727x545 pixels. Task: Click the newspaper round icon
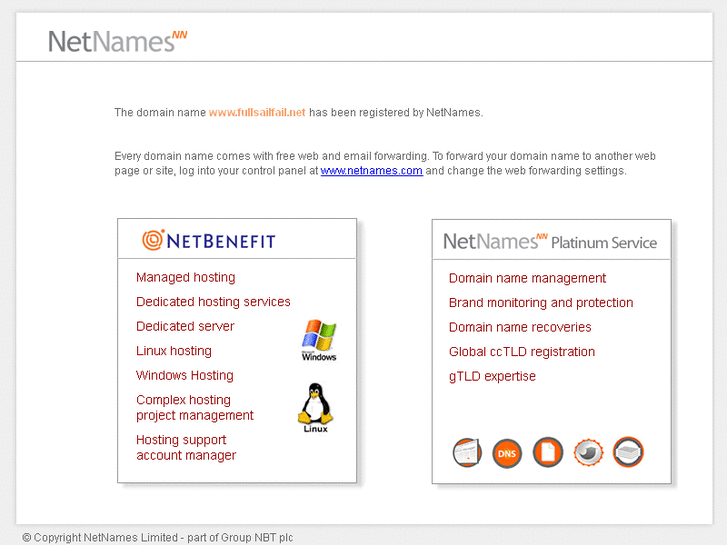coord(467,452)
